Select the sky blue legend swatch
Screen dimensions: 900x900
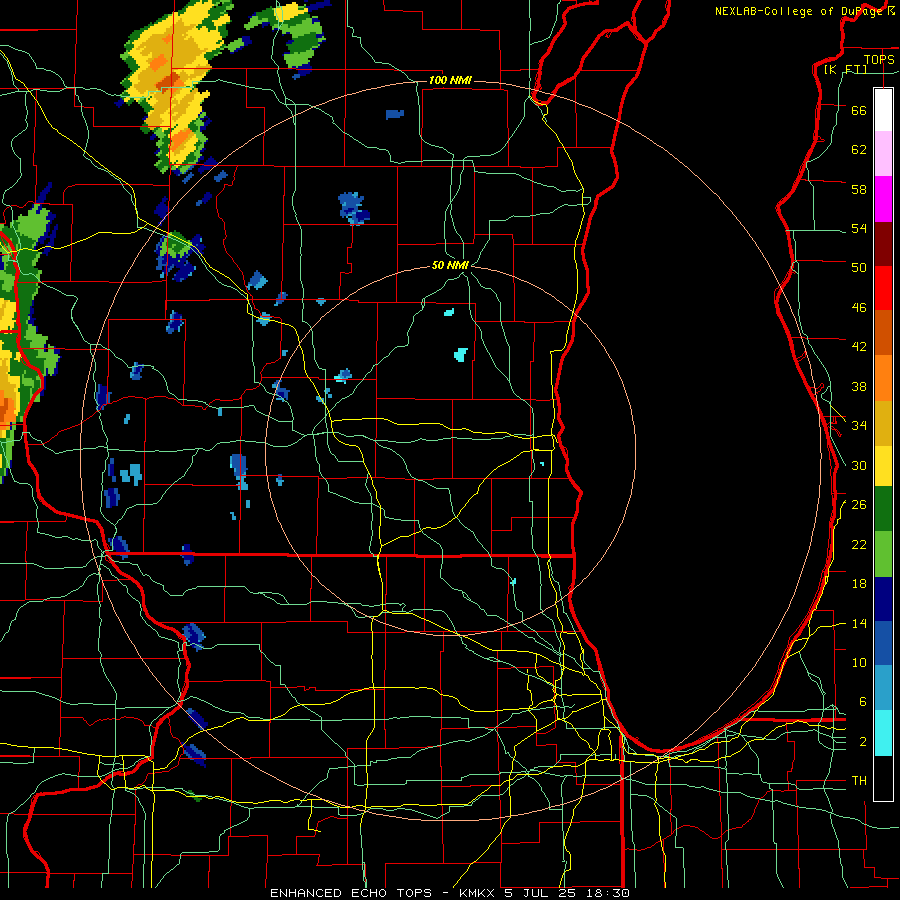coord(883,688)
